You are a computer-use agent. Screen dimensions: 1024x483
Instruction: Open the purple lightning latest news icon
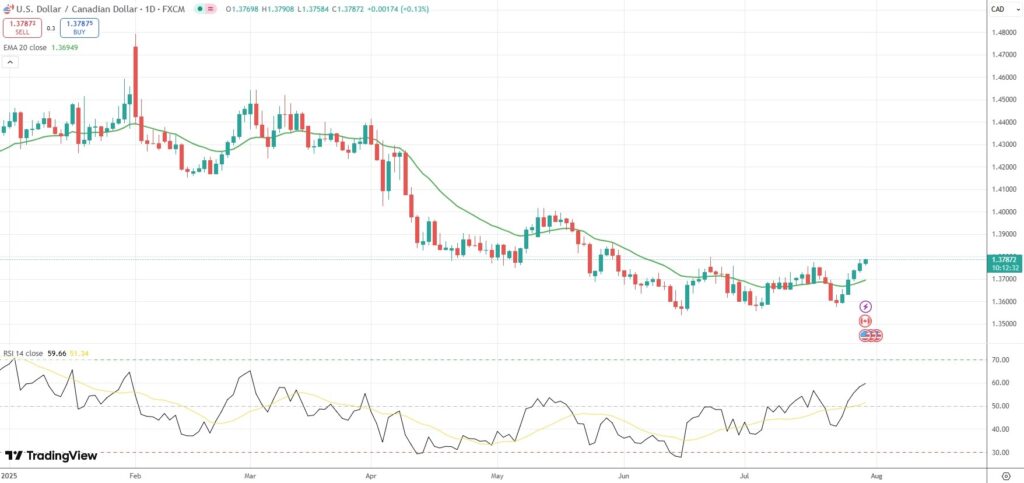(x=865, y=306)
